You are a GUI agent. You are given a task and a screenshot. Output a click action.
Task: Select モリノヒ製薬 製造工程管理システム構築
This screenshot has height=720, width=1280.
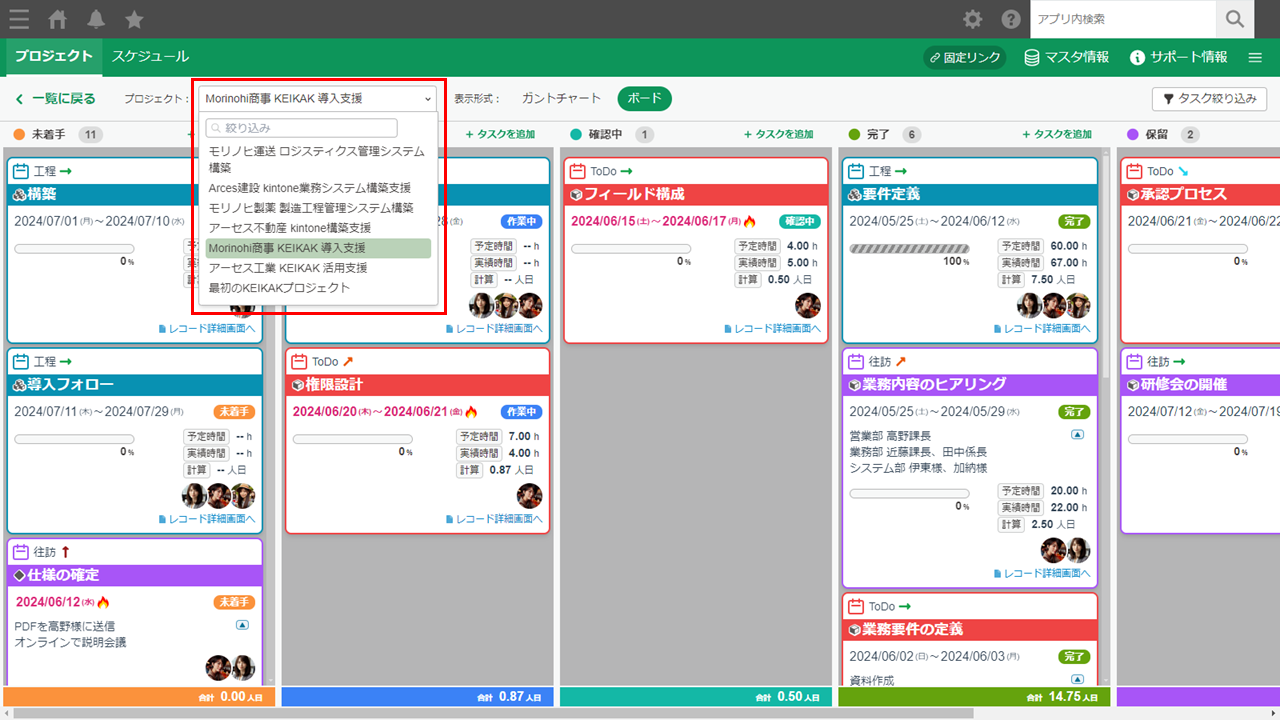coord(318,208)
